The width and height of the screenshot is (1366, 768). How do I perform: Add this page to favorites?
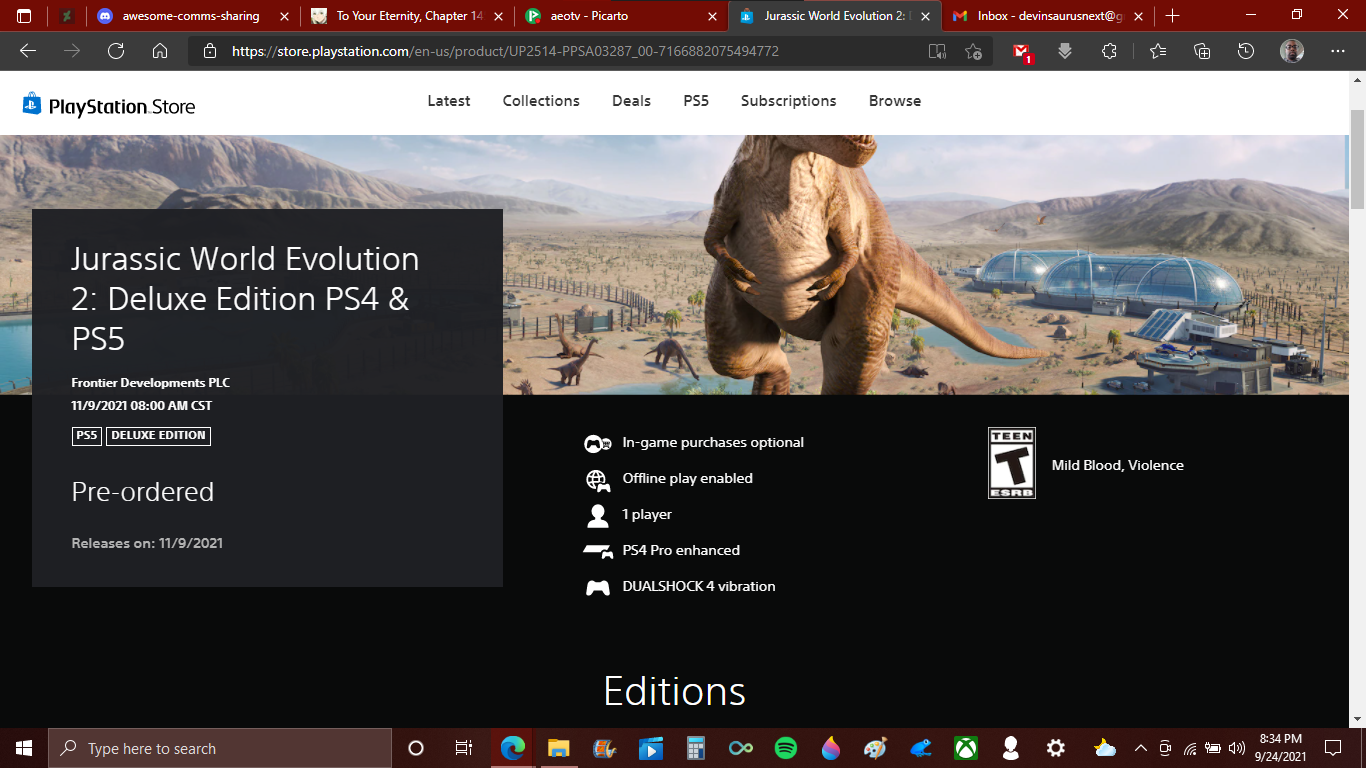click(x=974, y=51)
